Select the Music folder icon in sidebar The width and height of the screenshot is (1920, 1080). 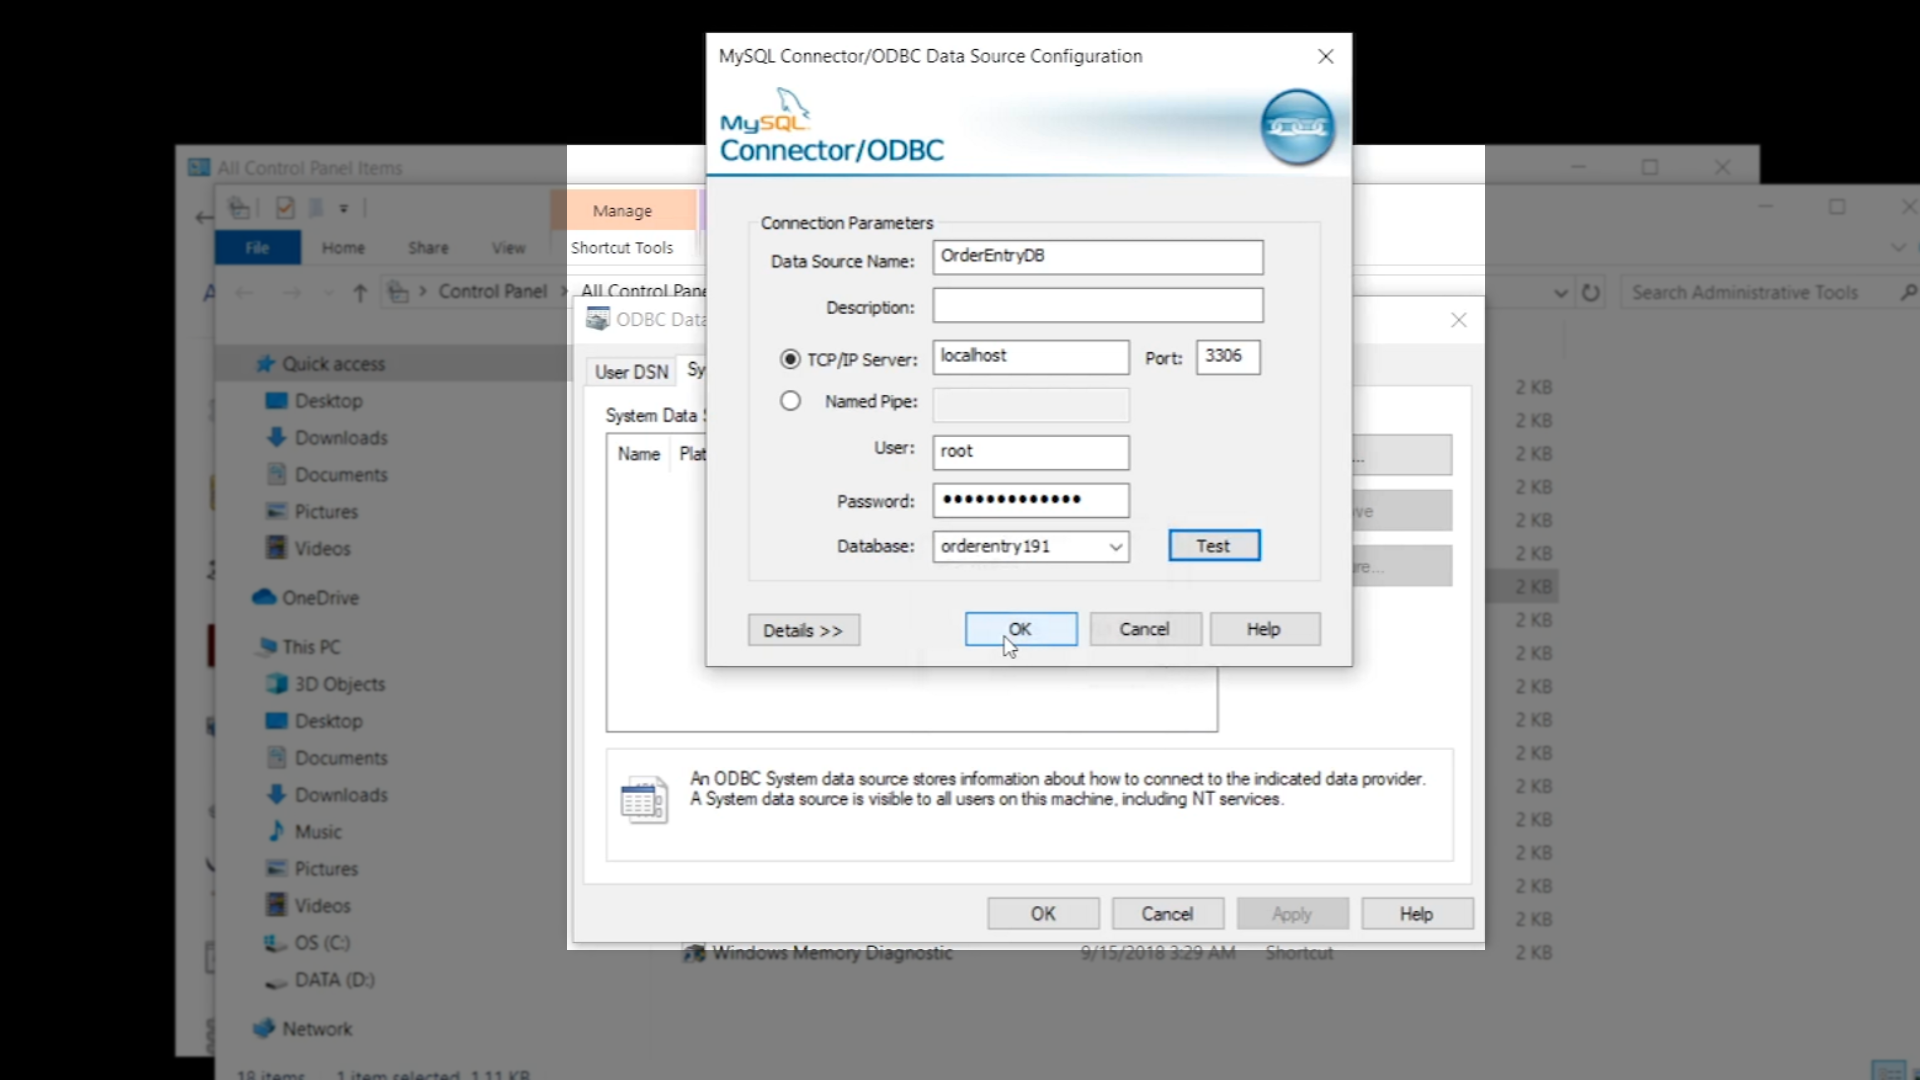pyautogui.click(x=276, y=831)
